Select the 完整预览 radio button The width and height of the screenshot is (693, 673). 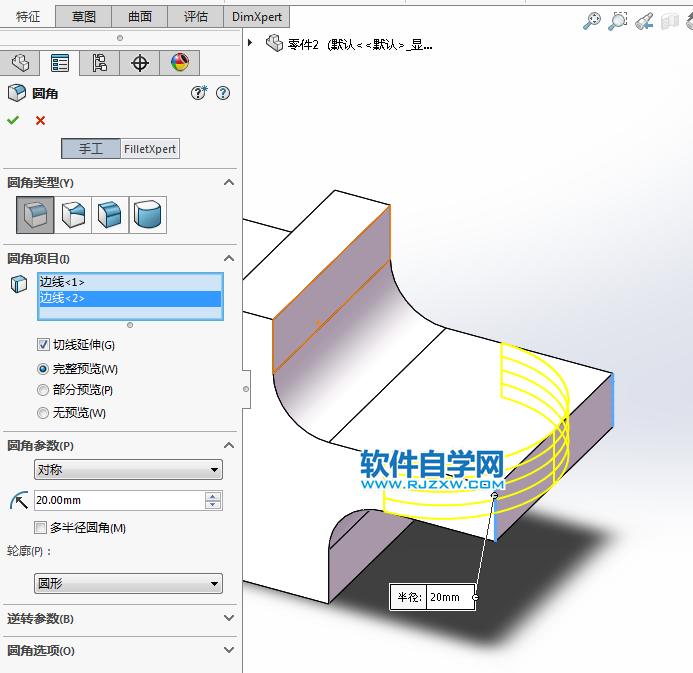pyautogui.click(x=43, y=369)
